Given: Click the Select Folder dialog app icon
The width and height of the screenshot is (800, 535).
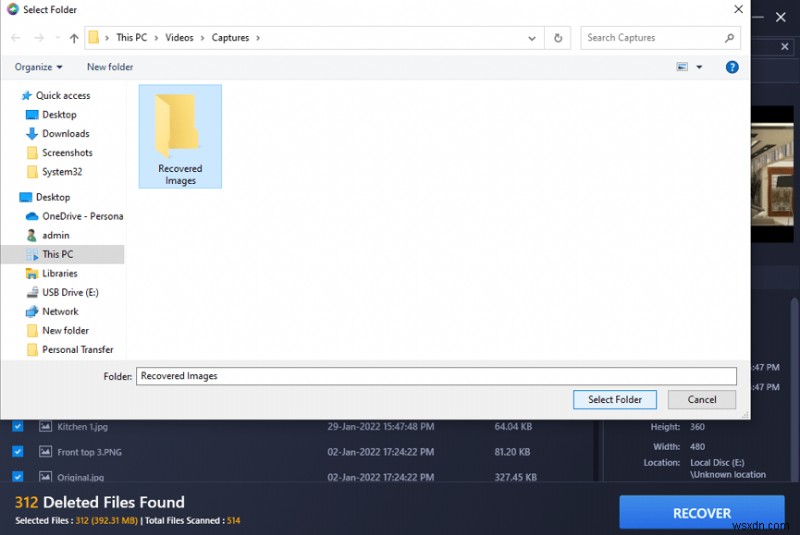Looking at the screenshot, I should pos(13,9).
